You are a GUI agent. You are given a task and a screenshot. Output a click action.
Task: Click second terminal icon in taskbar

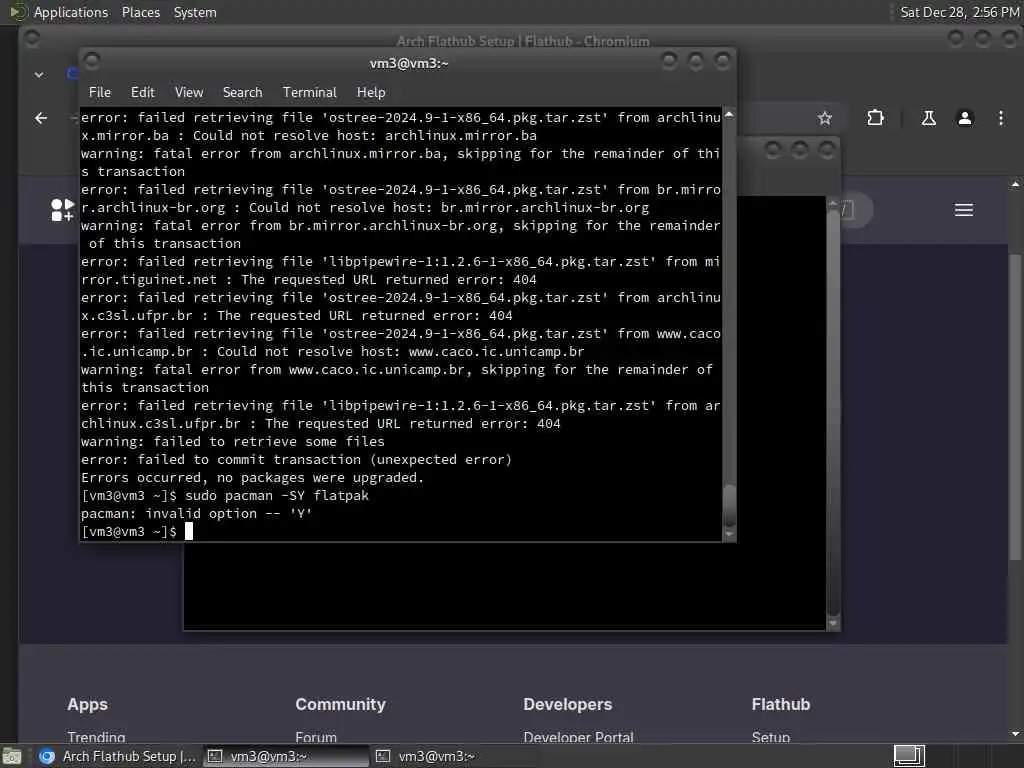[x=383, y=756]
